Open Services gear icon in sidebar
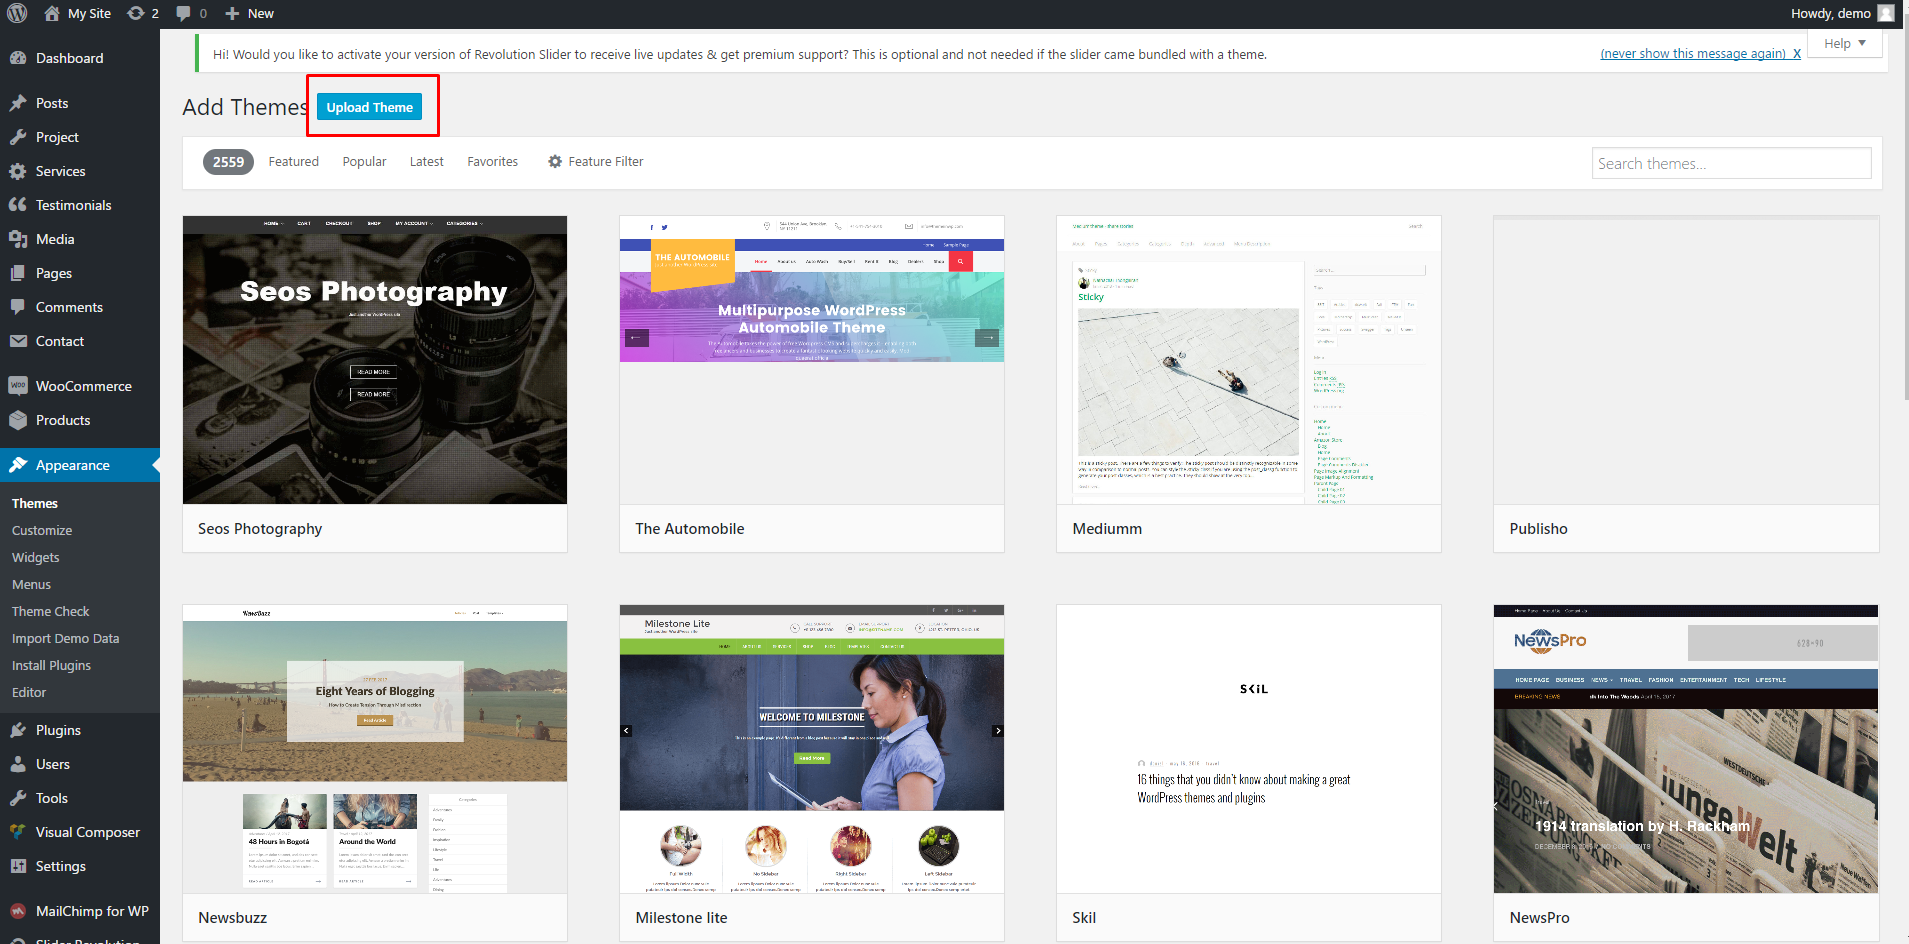Viewport: 1909px width, 944px height. click(x=18, y=171)
